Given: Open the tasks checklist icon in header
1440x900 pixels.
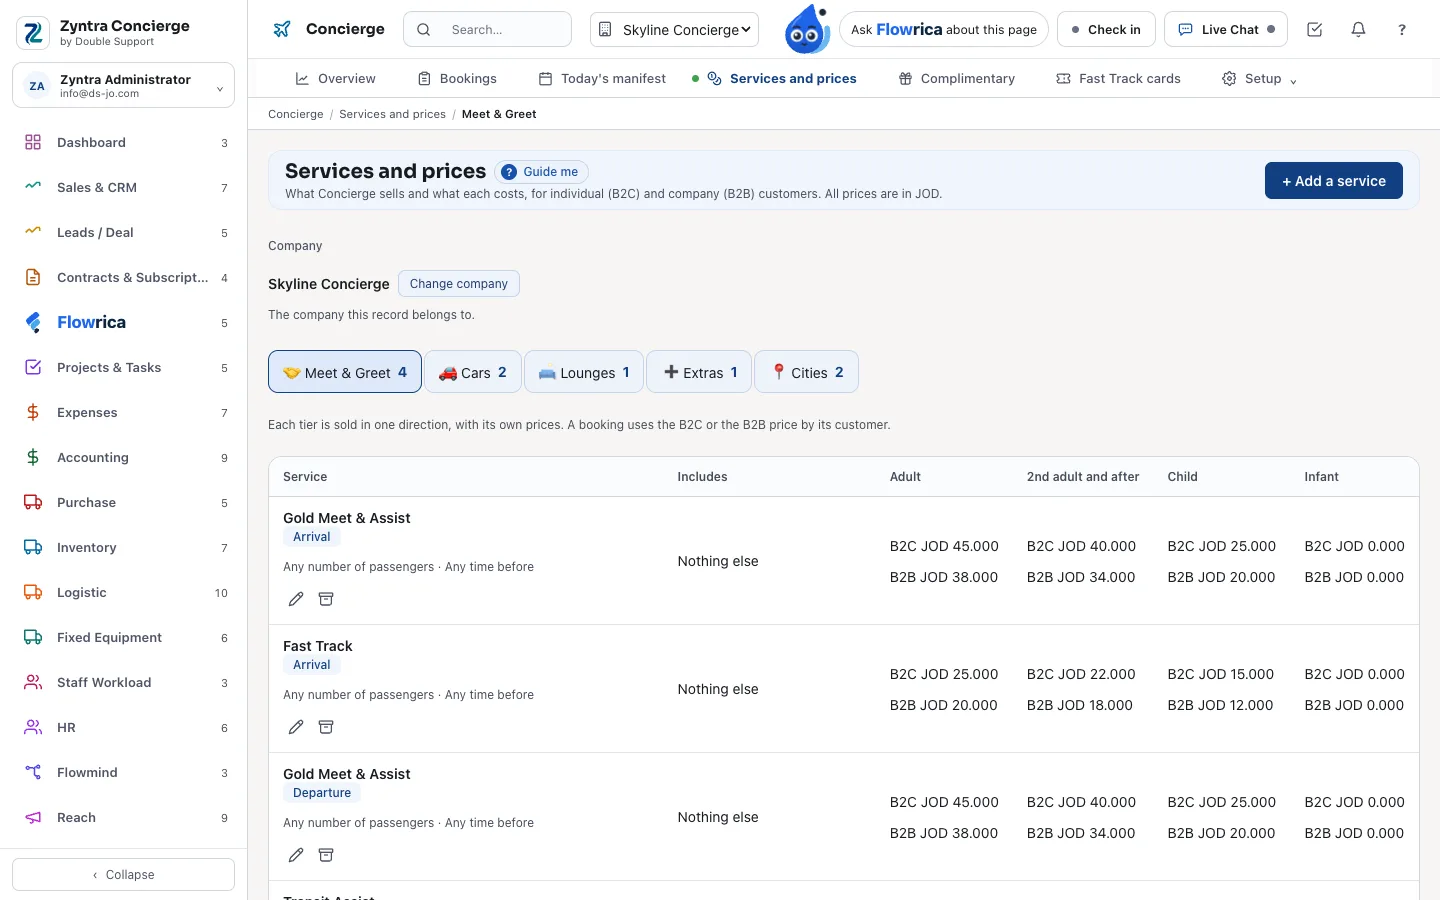Looking at the screenshot, I should (x=1315, y=30).
